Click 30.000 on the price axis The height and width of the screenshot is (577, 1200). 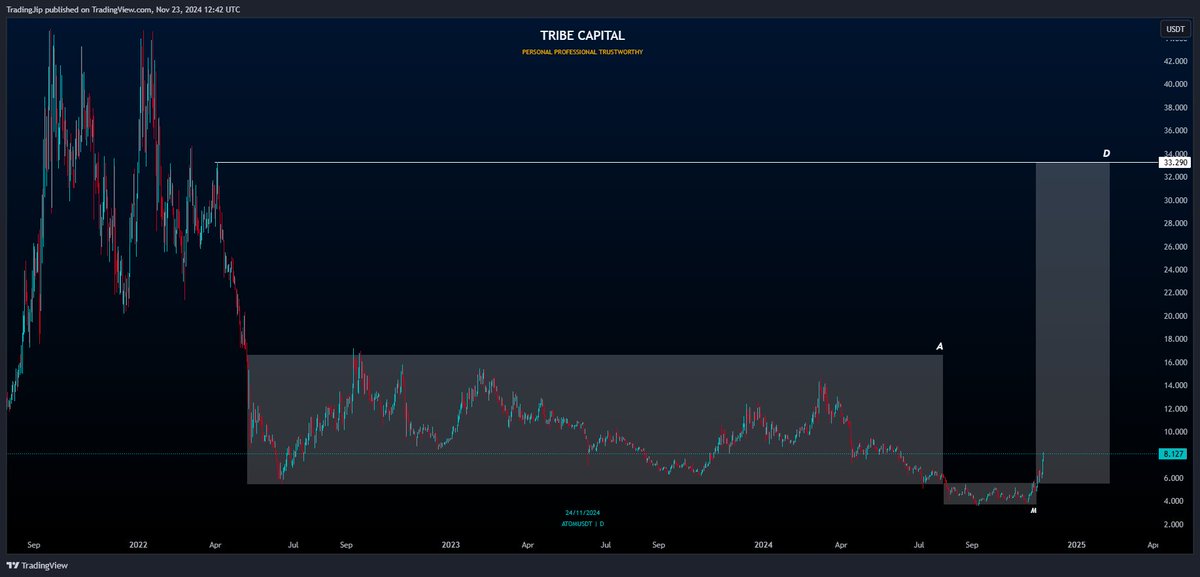tap(1173, 200)
